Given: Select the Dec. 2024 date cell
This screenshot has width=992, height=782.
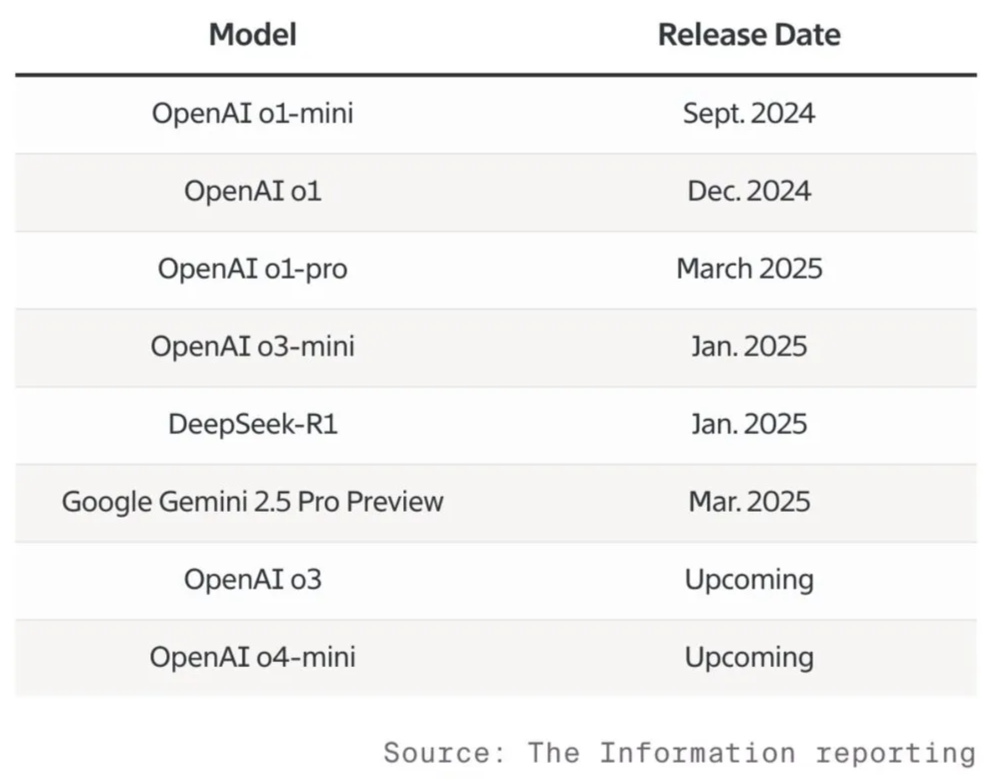Looking at the screenshot, I should coord(748,191).
